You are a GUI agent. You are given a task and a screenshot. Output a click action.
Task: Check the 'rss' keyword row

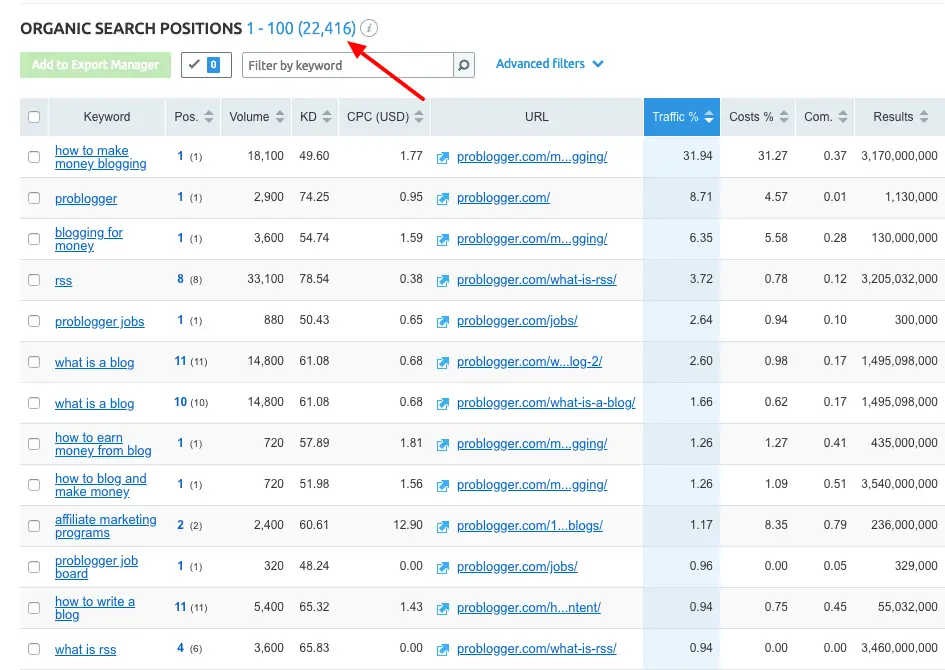pos(34,280)
